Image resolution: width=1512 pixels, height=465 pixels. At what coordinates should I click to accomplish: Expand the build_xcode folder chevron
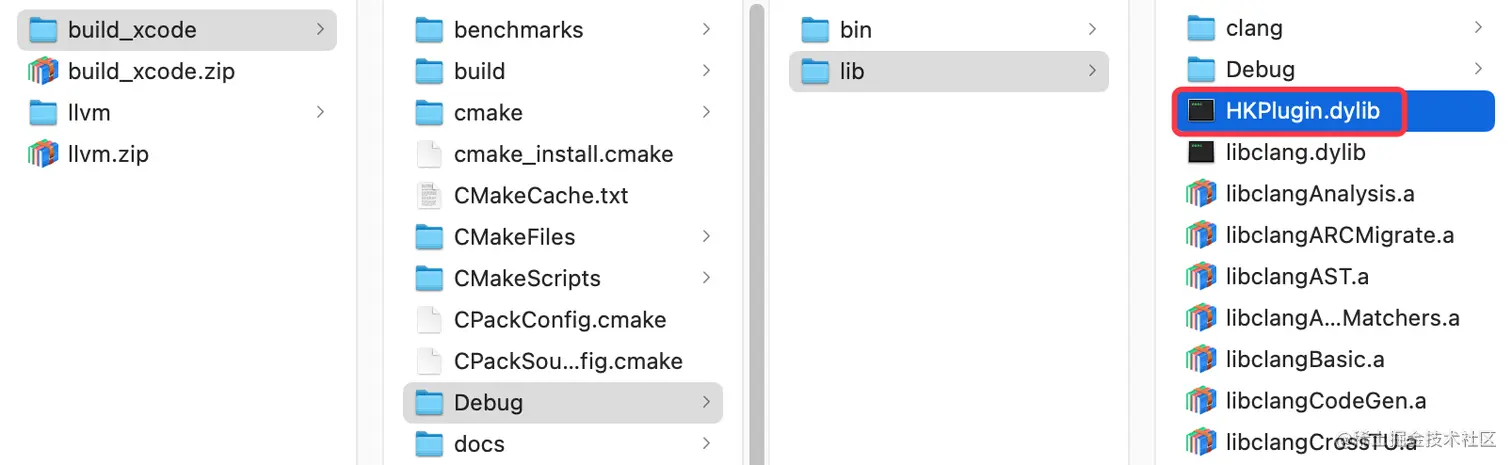coord(320,30)
